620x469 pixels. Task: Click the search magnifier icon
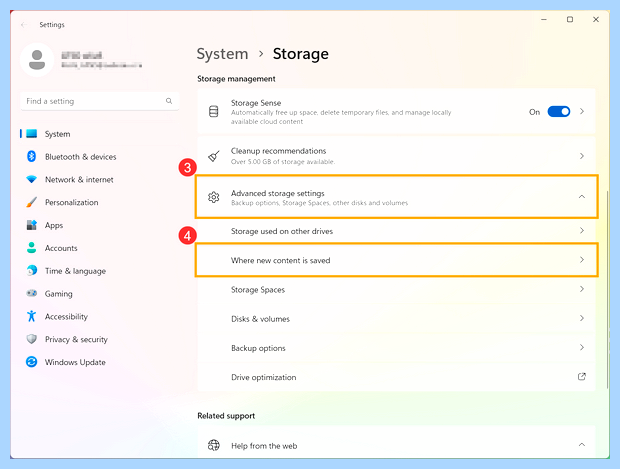point(169,101)
